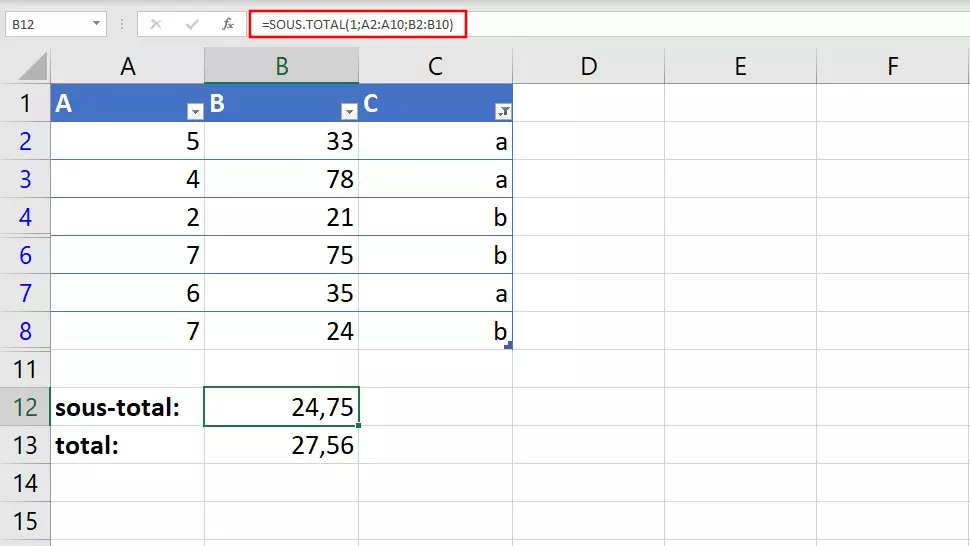970x546 pixels.
Task: Click the 'b' cell in row 4
Action: pyautogui.click(x=436, y=217)
